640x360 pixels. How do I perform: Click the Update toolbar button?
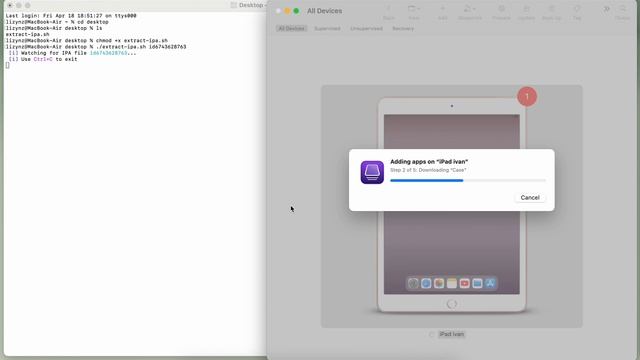pyautogui.click(x=526, y=12)
